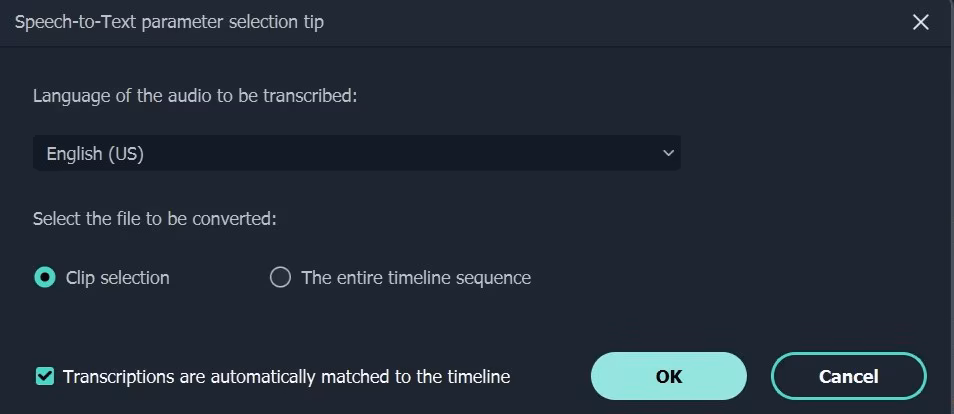Image resolution: width=954 pixels, height=414 pixels.
Task: Close the Speech-to-Text dialog with X
Action: (x=921, y=22)
